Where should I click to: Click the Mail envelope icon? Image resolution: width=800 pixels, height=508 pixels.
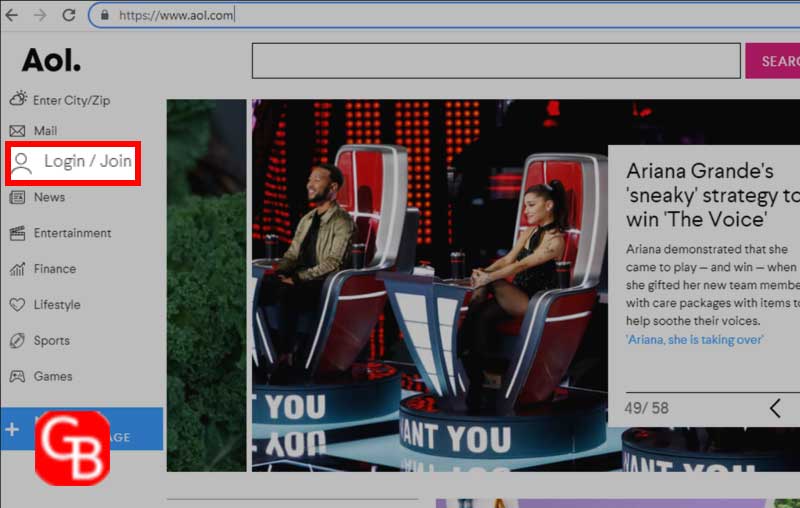[17, 131]
